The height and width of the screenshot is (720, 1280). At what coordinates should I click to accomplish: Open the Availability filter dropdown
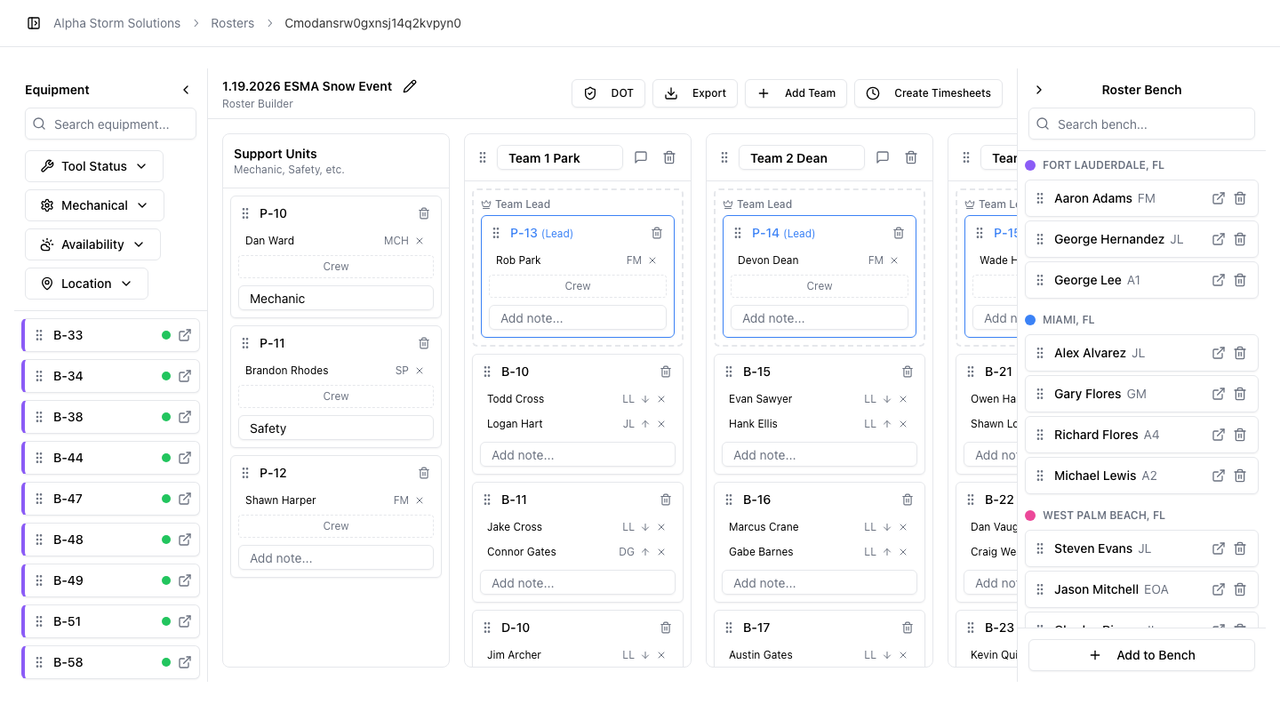pyautogui.click(x=92, y=244)
